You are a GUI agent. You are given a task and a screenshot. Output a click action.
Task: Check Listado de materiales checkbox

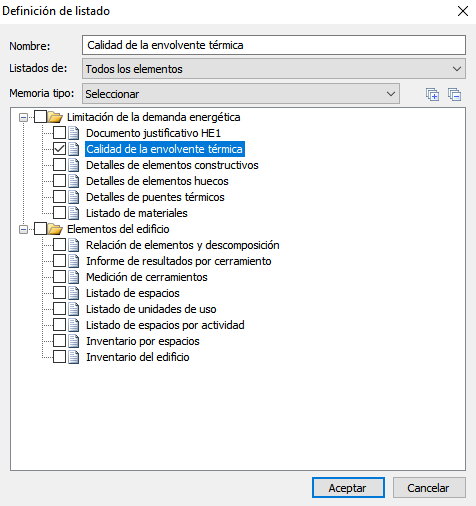click(x=59, y=213)
